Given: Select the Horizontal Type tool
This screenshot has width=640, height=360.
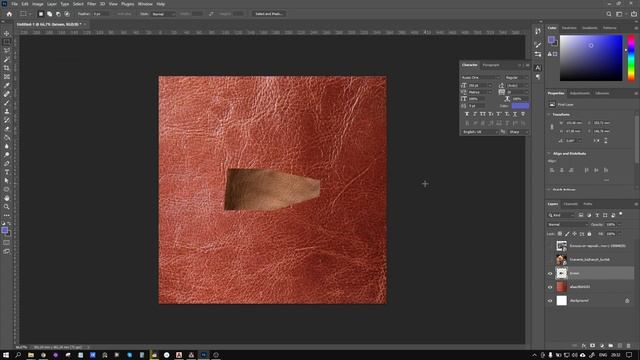Looking at the screenshot, I should click(7, 172).
